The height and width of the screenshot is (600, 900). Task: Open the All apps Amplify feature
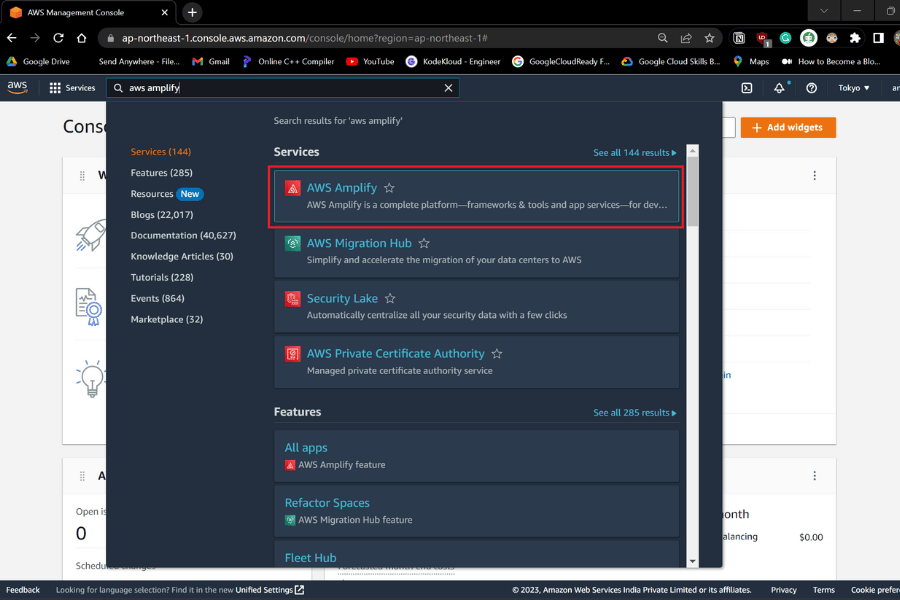(x=476, y=456)
